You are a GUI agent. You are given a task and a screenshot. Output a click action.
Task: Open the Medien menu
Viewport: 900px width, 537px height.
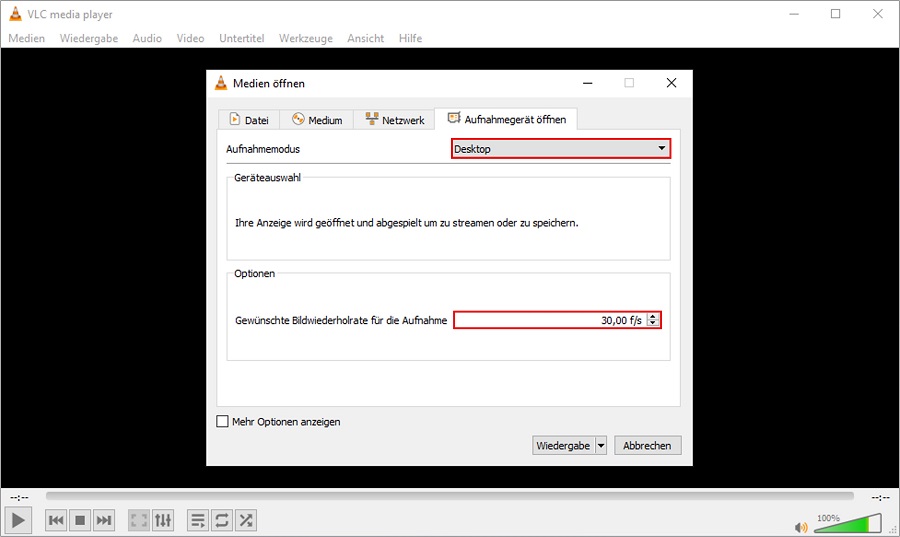(26, 38)
